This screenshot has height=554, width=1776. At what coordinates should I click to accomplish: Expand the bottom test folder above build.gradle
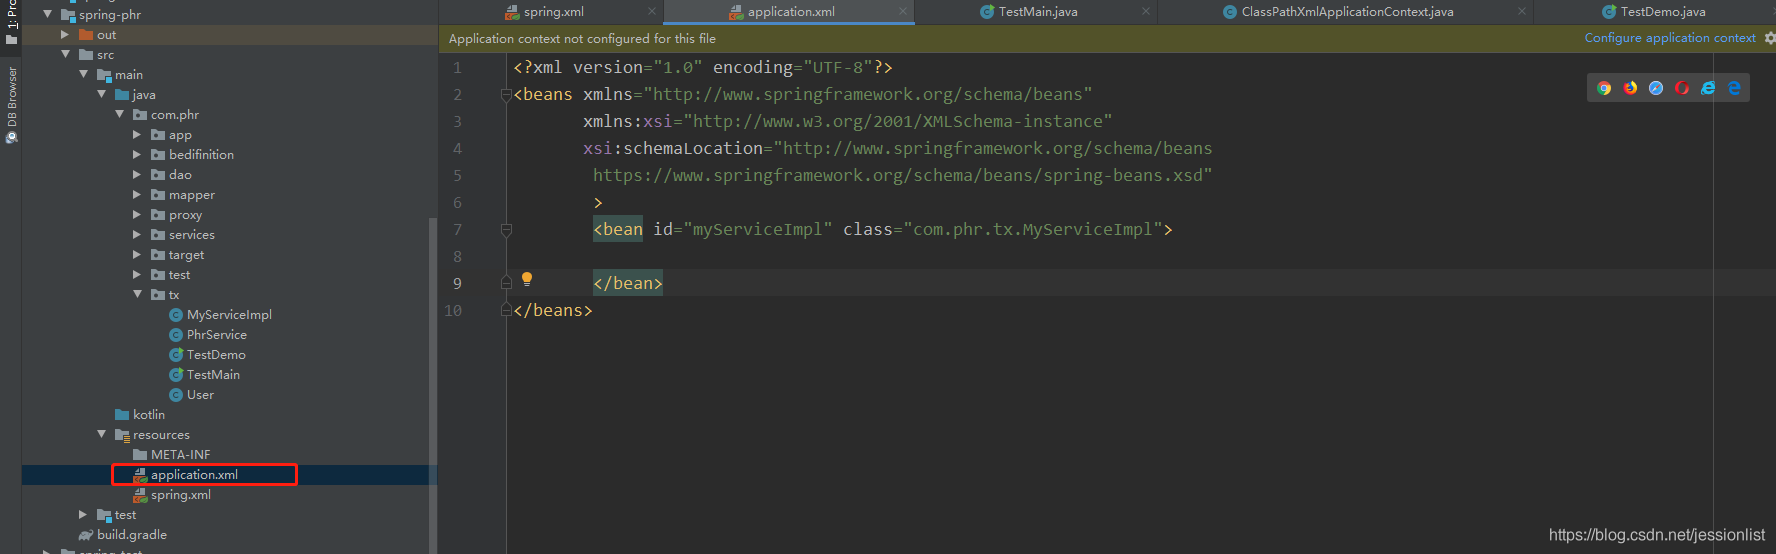click(83, 515)
